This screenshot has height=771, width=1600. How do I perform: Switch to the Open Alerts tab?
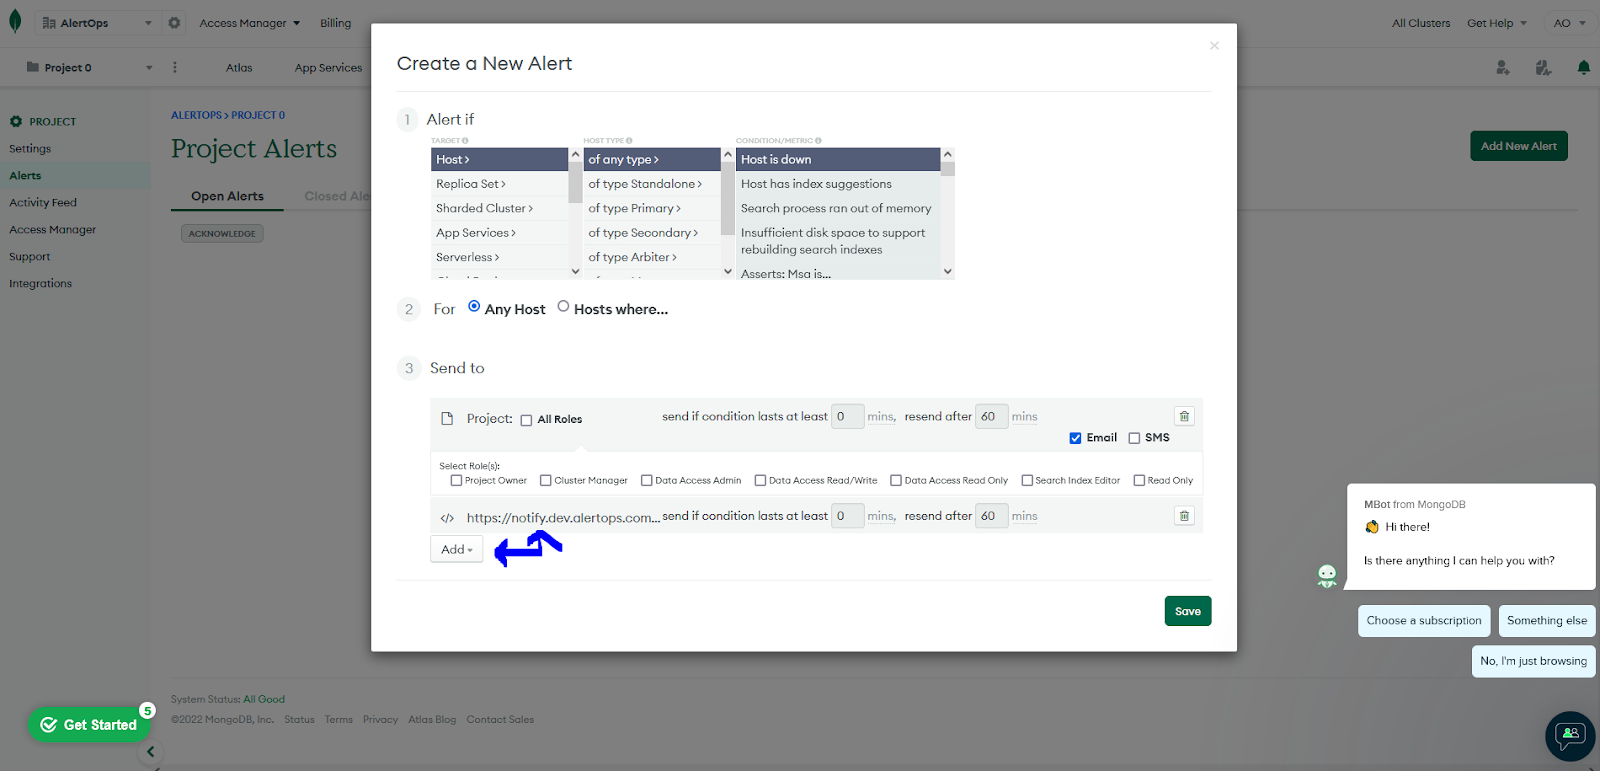pos(227,196)
